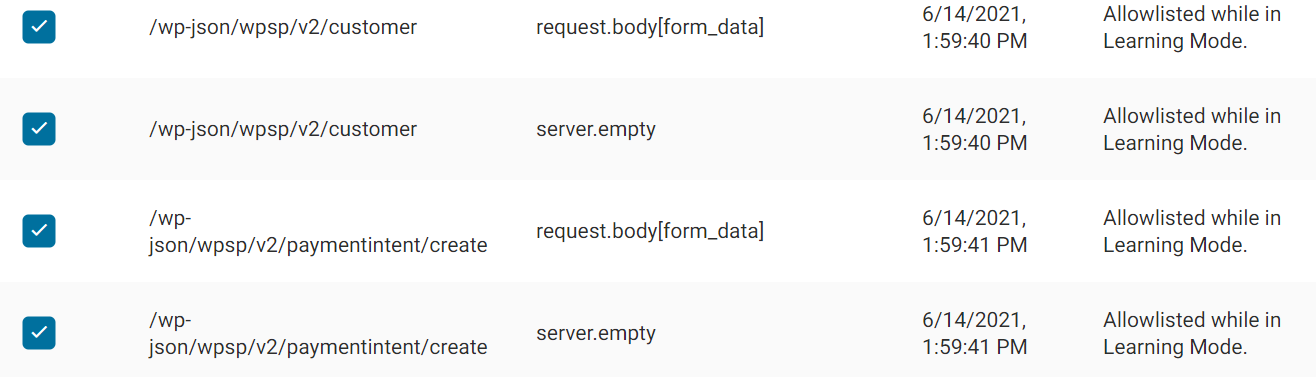
Task: Click the 1:59:41 PM timestamp in the paymentintent request.body row
Action: pos(975,232)
